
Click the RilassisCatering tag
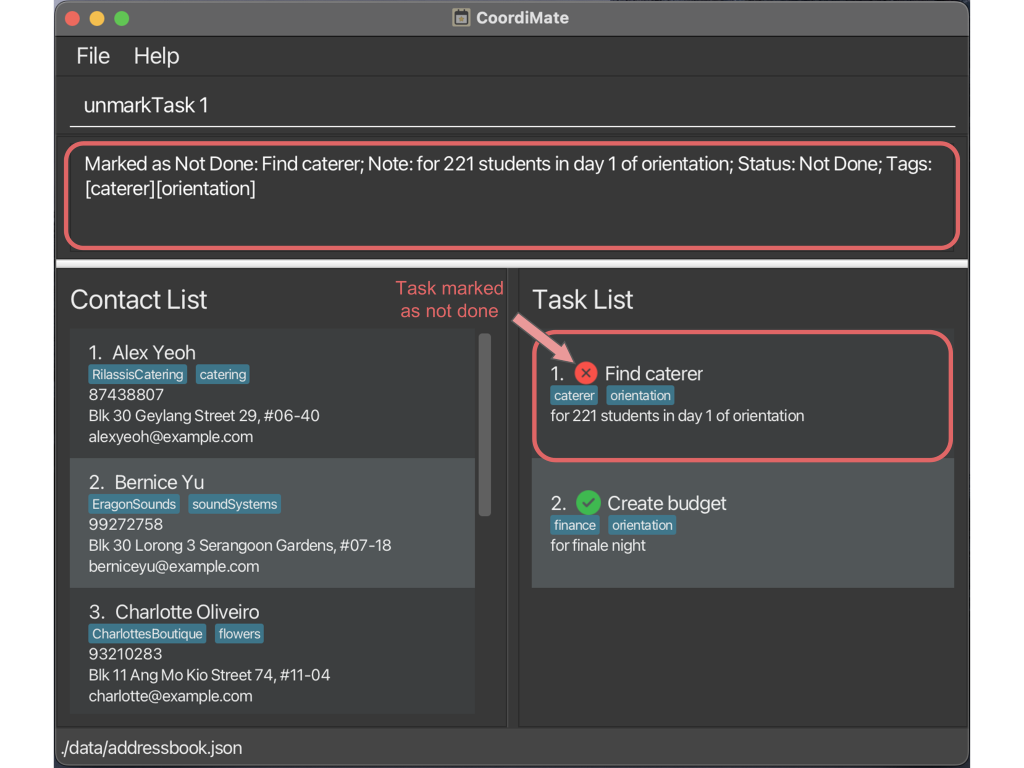[138, 375]
